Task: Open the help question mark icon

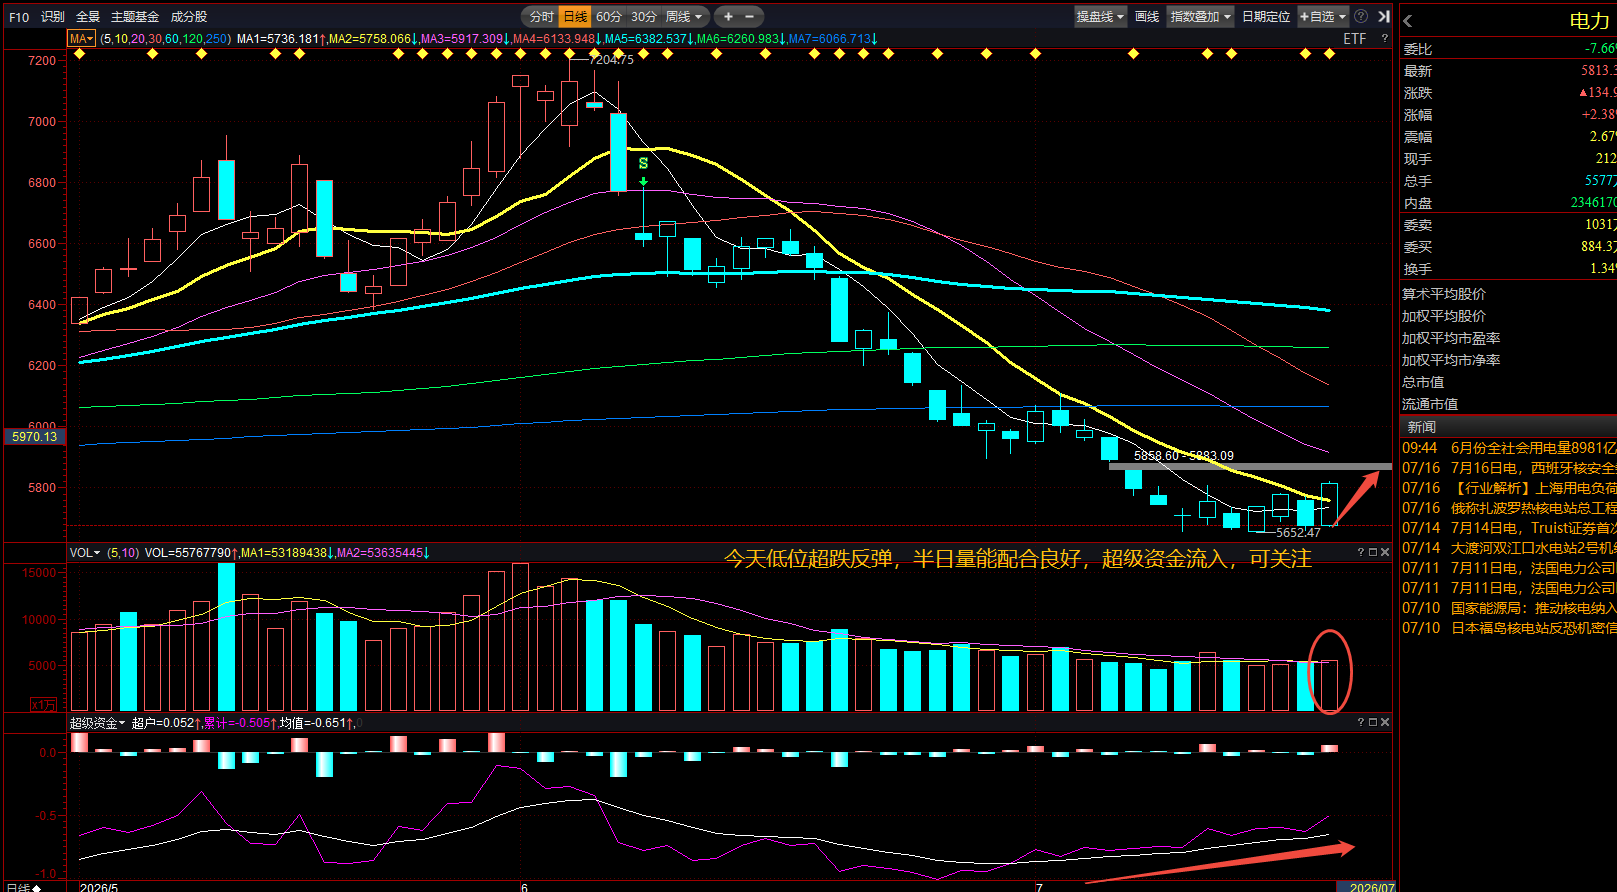Action: tap(1361, 16)
